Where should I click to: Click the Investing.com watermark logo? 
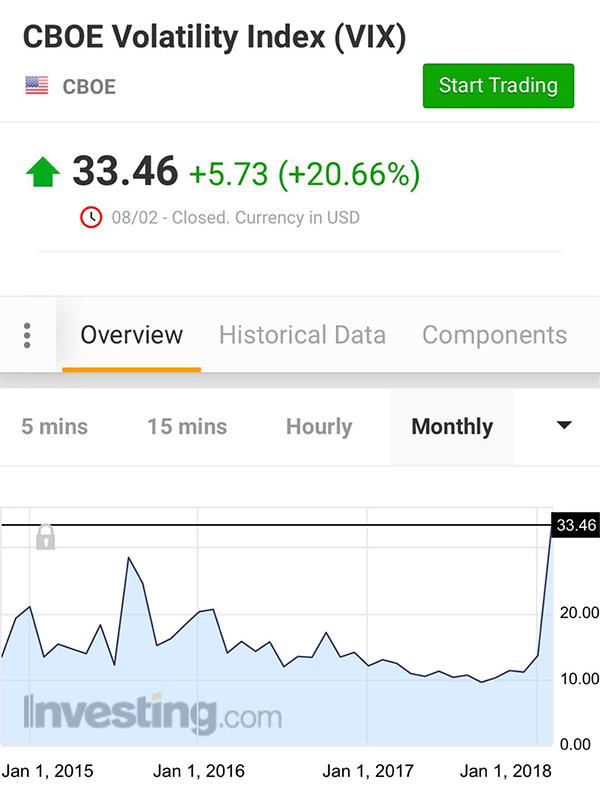(152, 715)
